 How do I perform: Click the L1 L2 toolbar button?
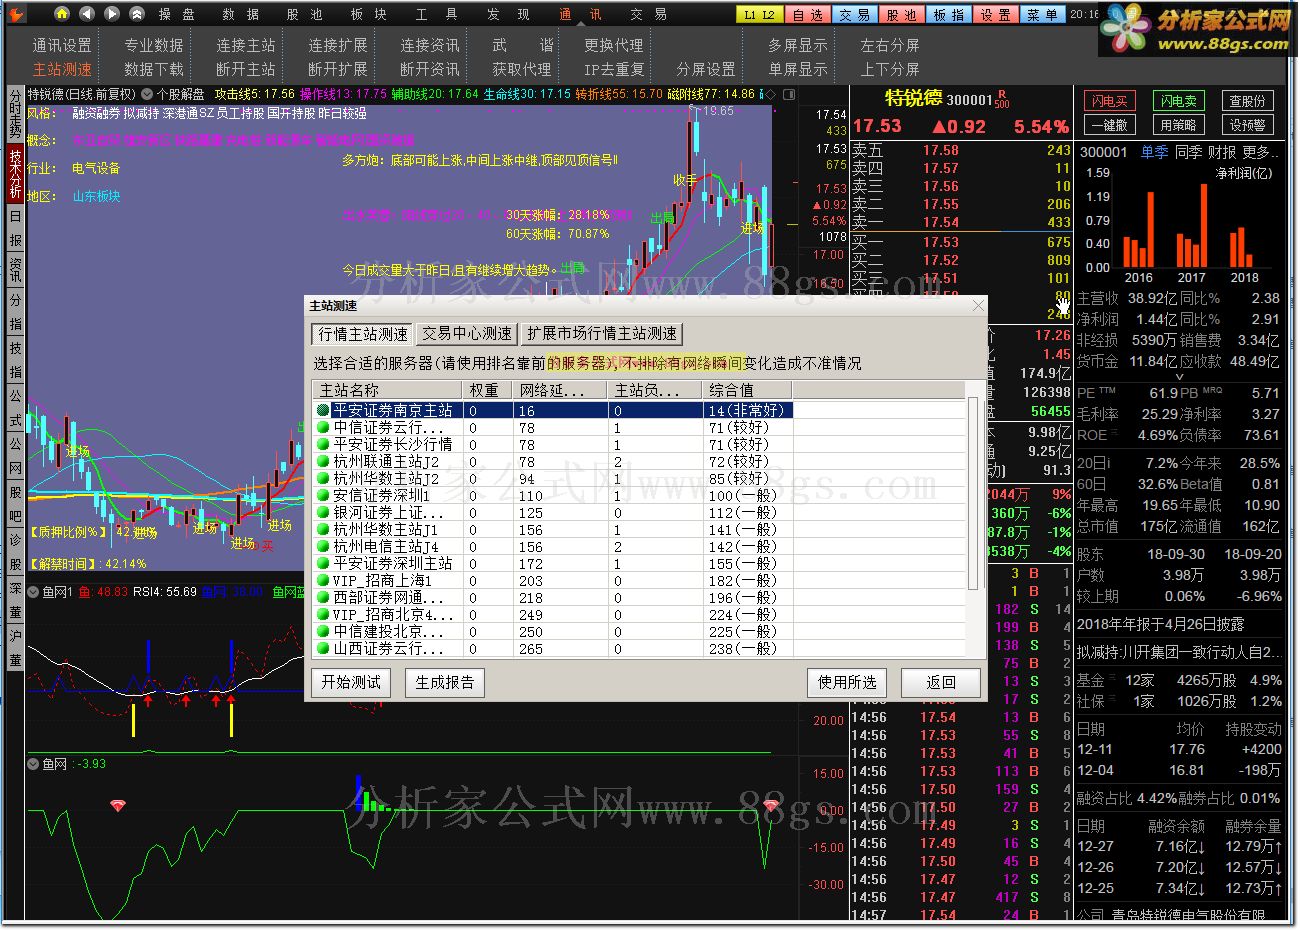click(760, 14)
